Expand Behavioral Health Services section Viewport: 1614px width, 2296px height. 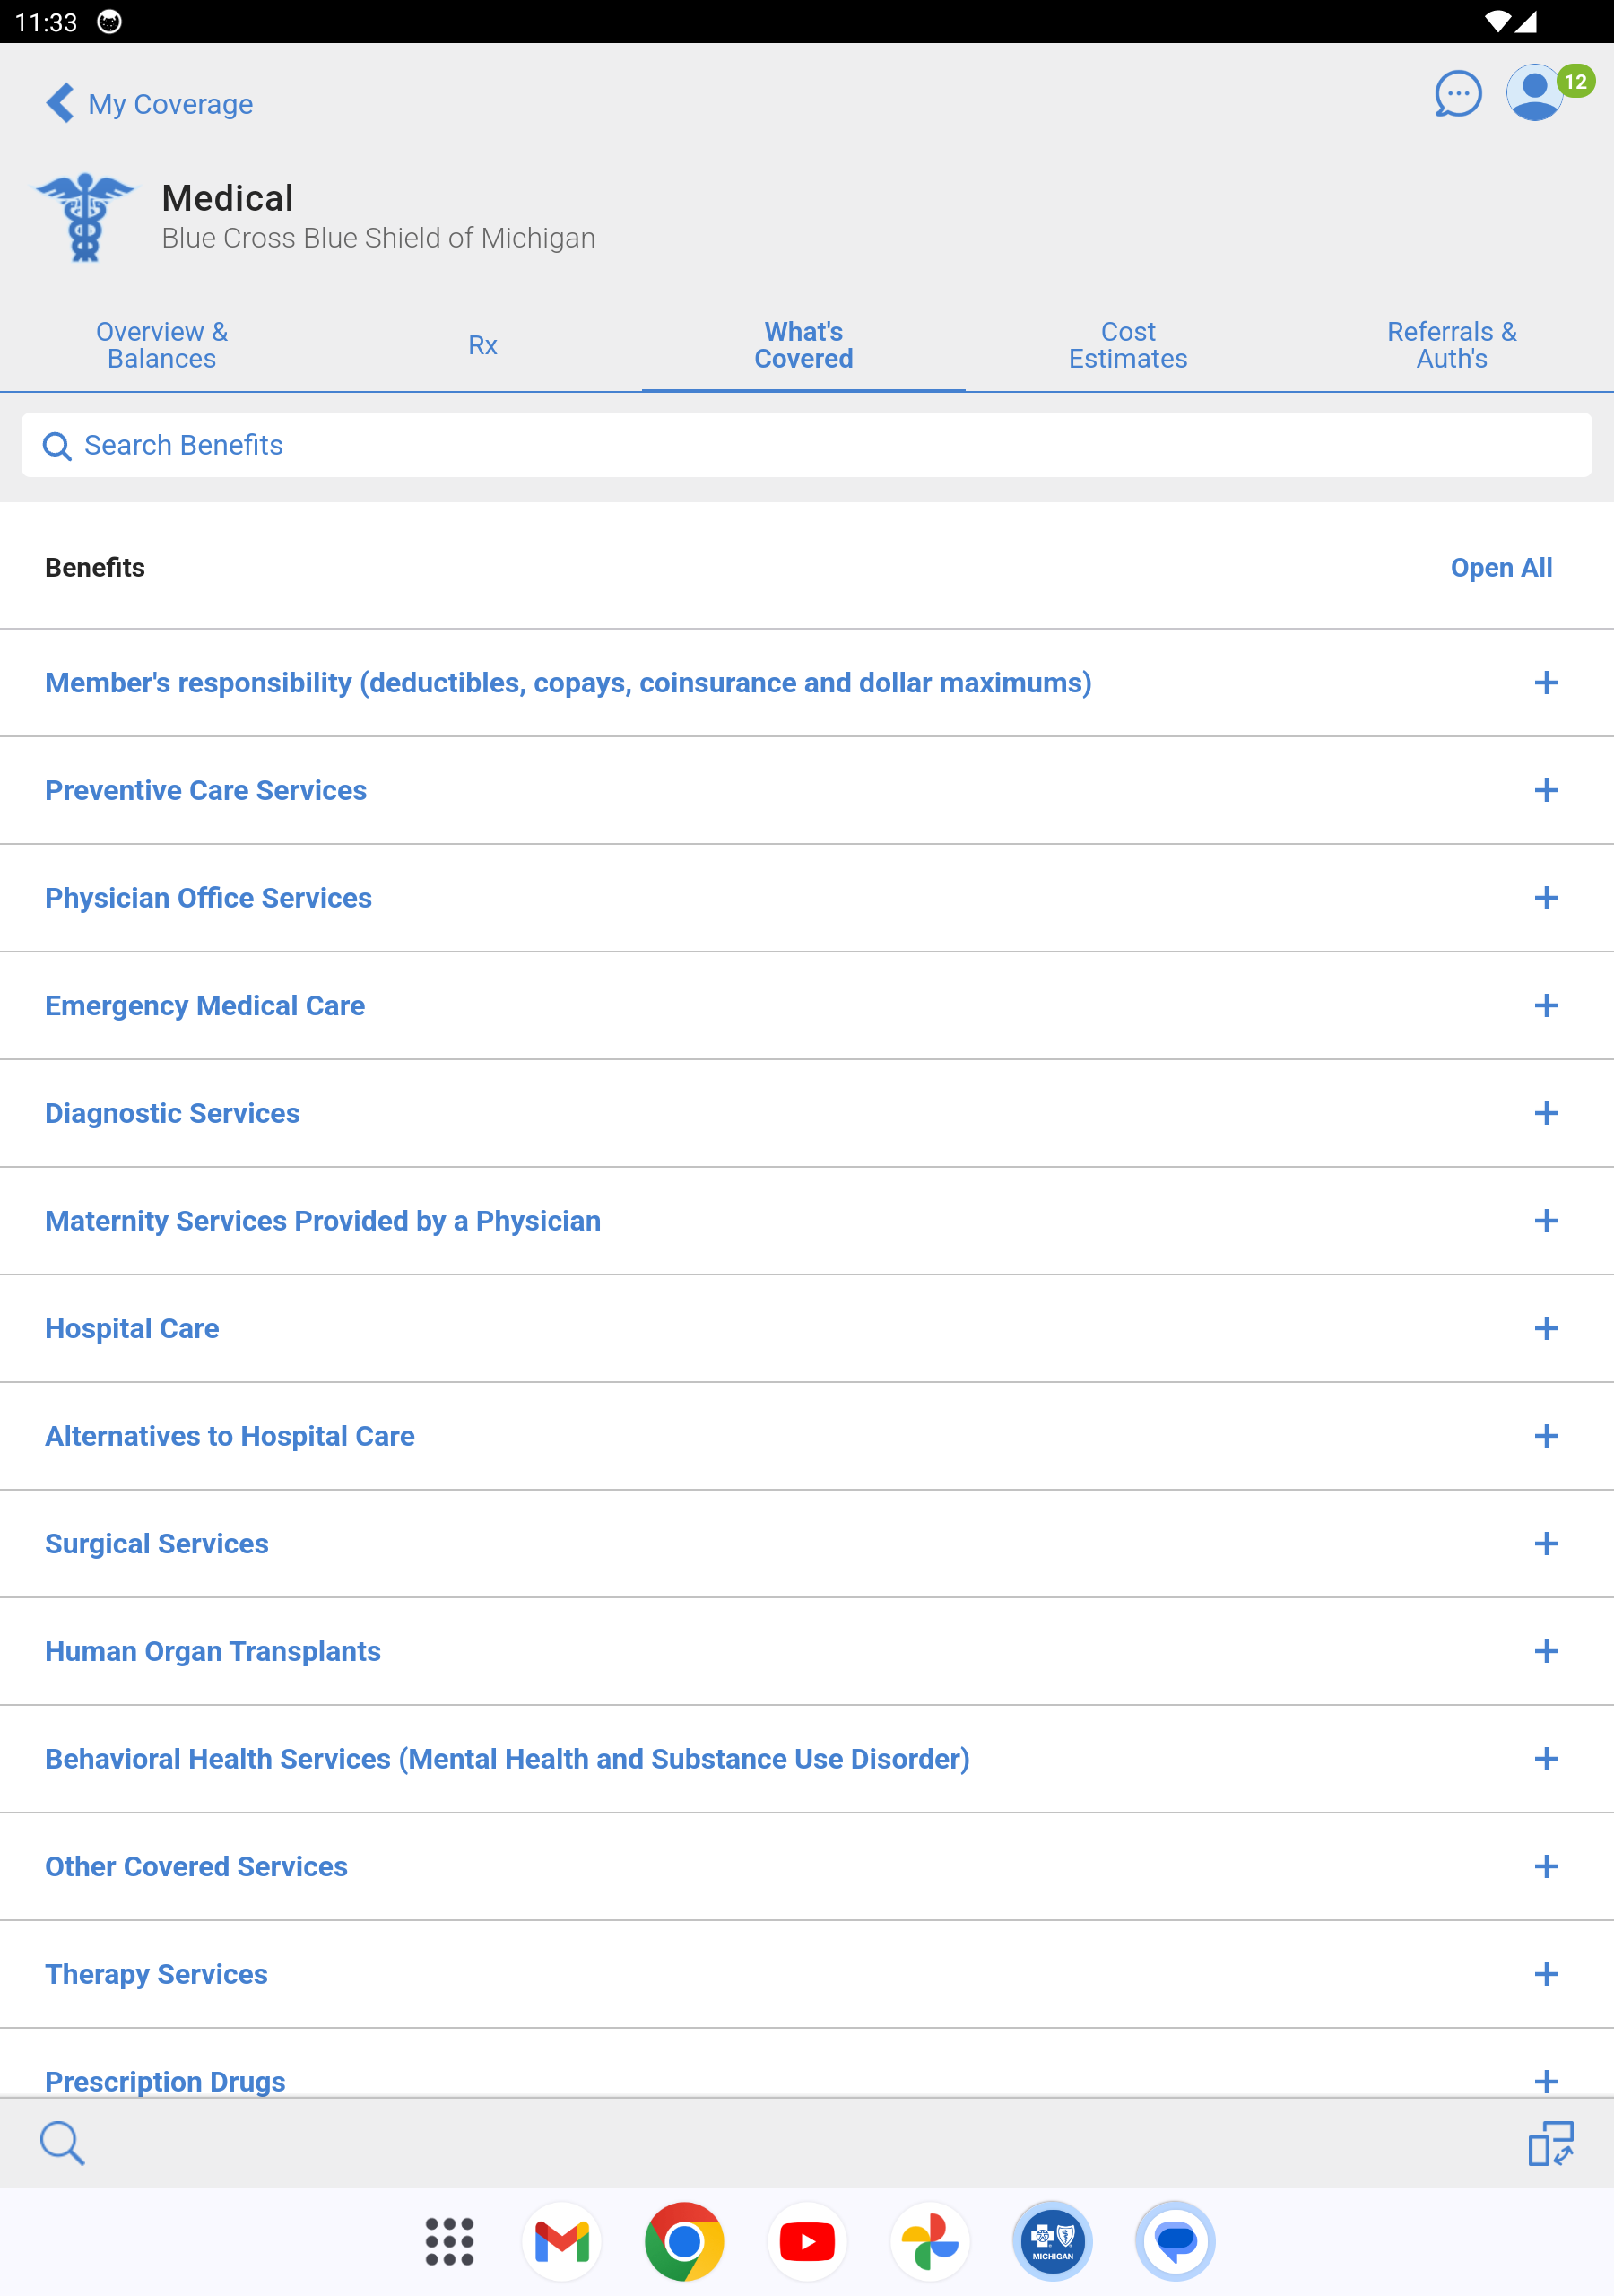[1545, 1758]
